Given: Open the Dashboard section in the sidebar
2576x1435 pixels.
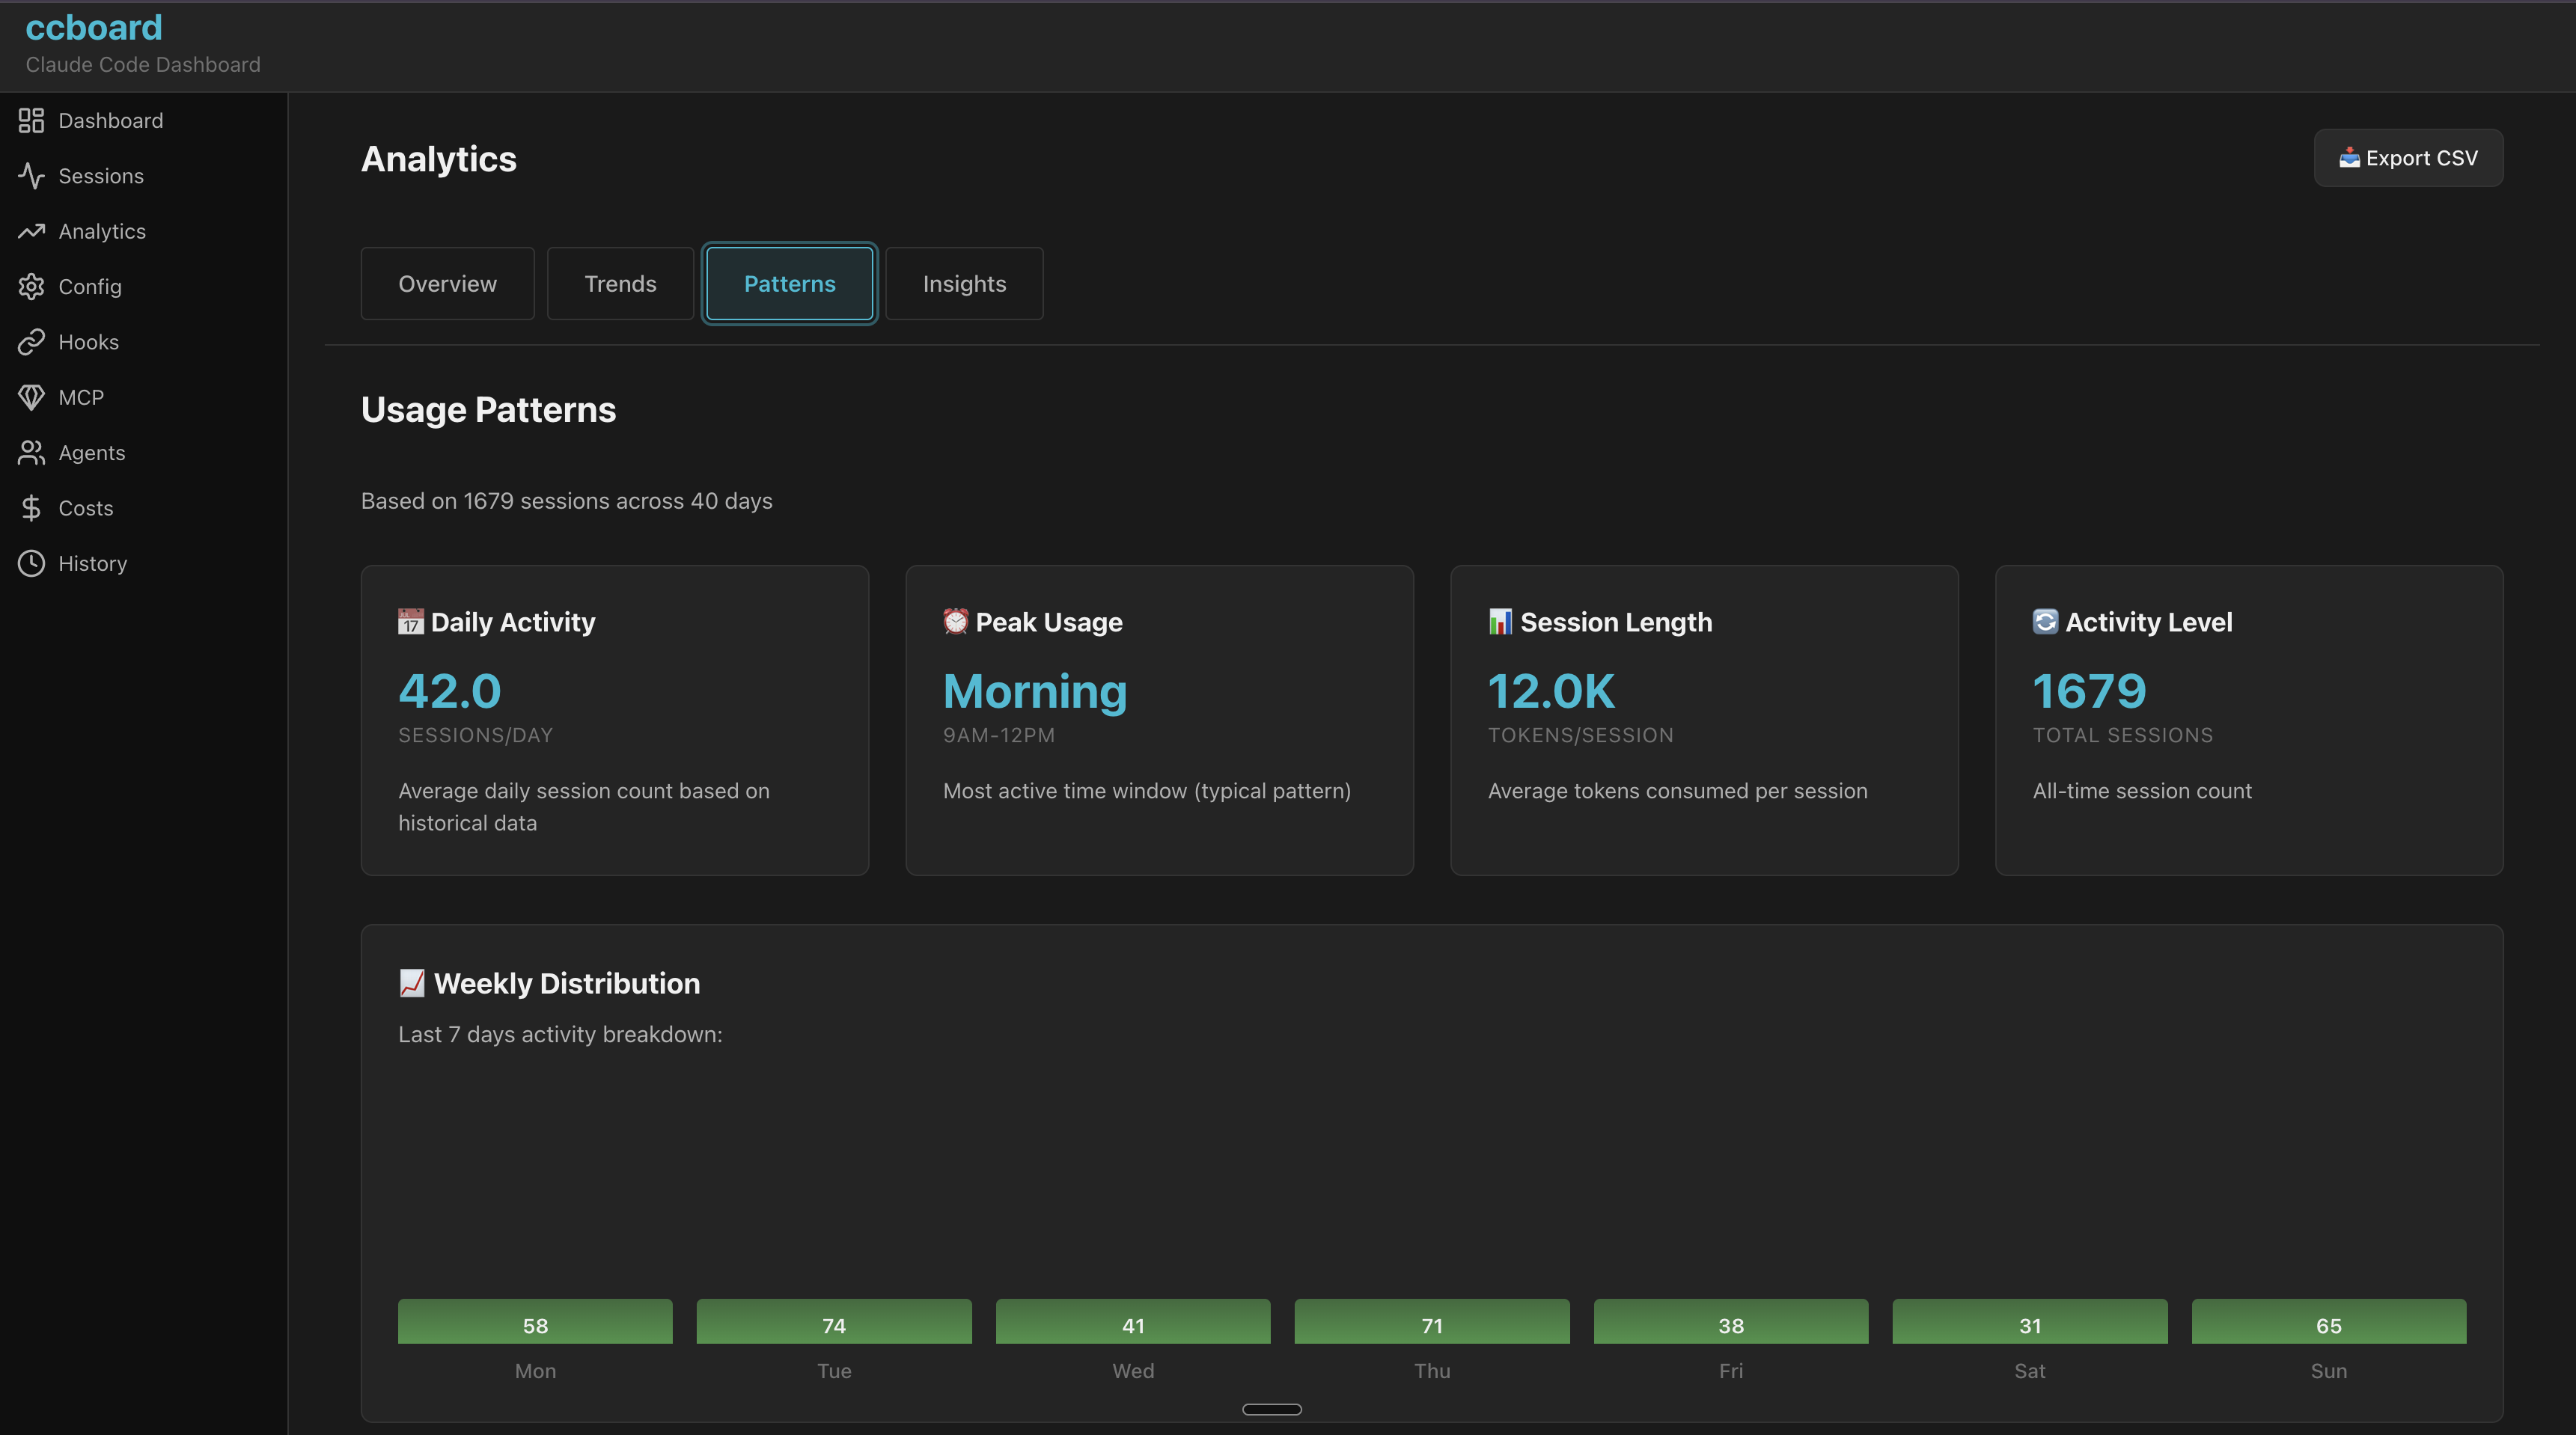Looking at the screenshot, I should [111, 120].
